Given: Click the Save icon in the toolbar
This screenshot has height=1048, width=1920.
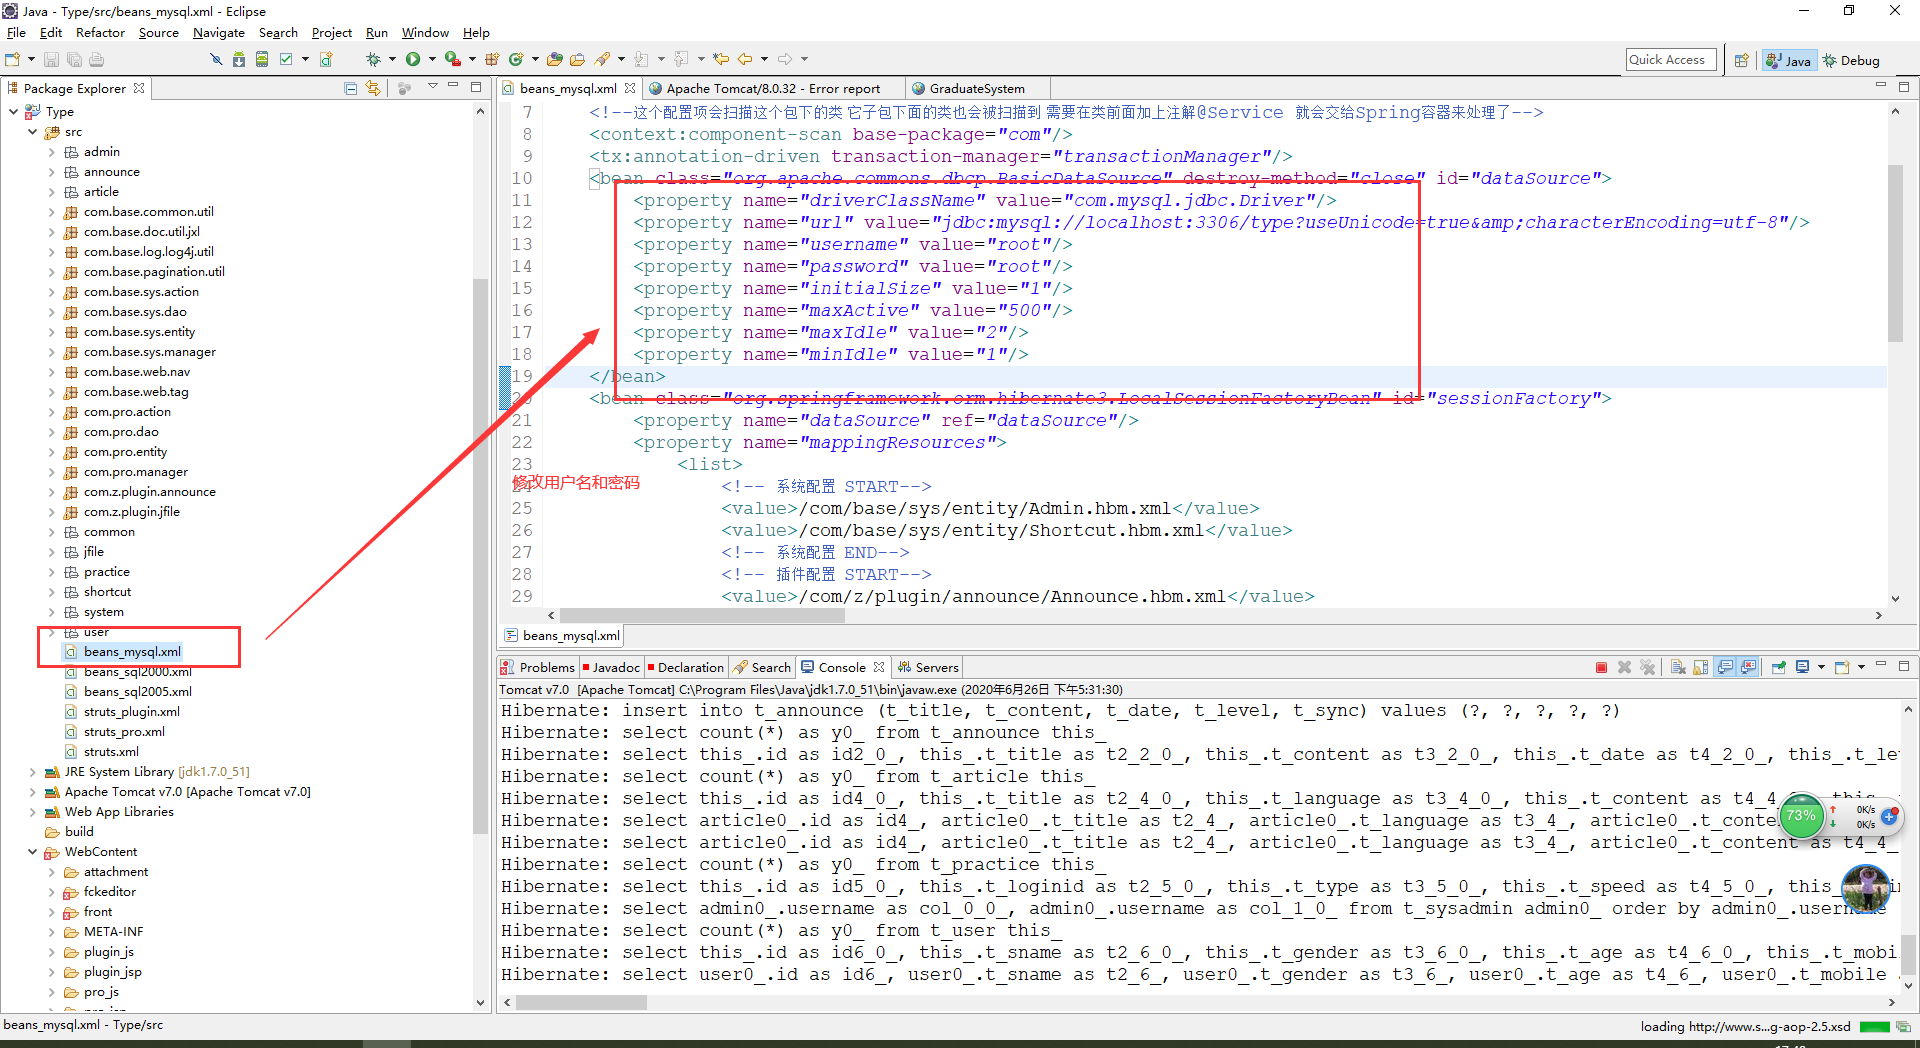Looking at the screenshot, I should 51,60.
